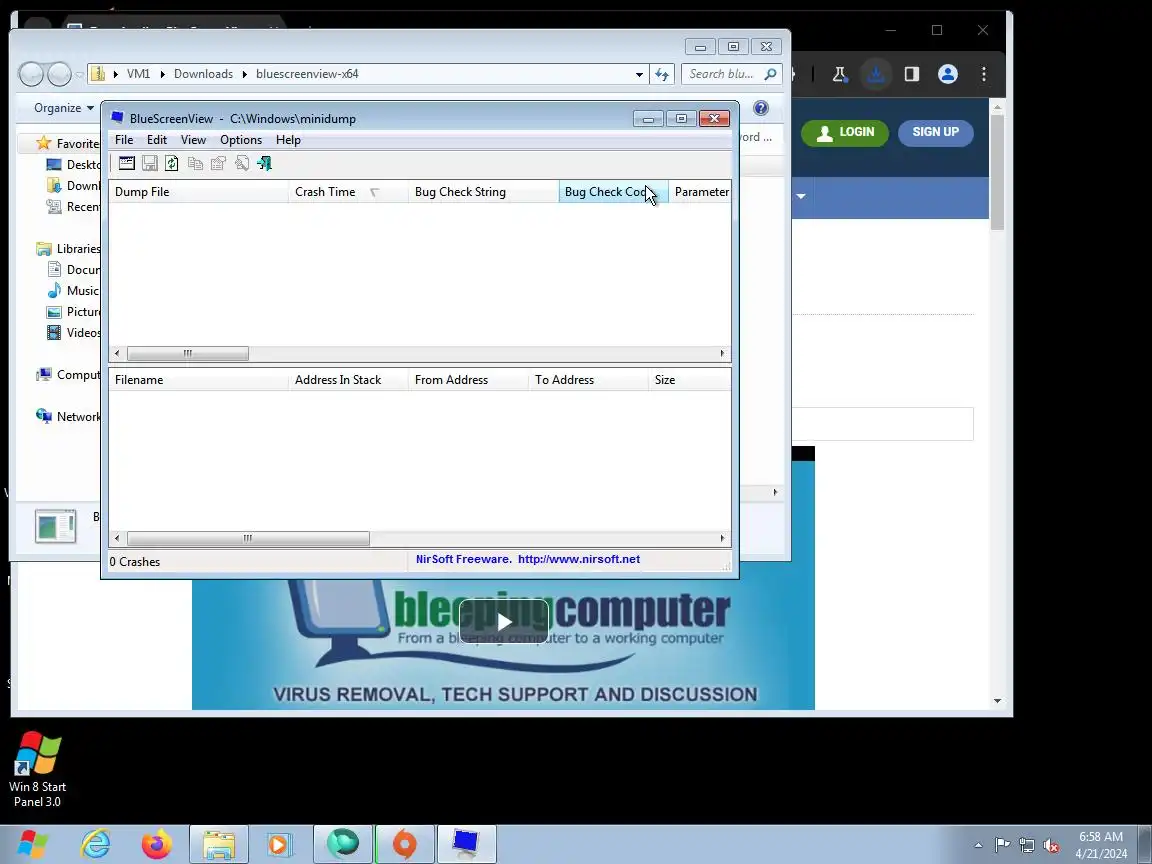Select Music in Explorer navigation pane

[72, 290]
